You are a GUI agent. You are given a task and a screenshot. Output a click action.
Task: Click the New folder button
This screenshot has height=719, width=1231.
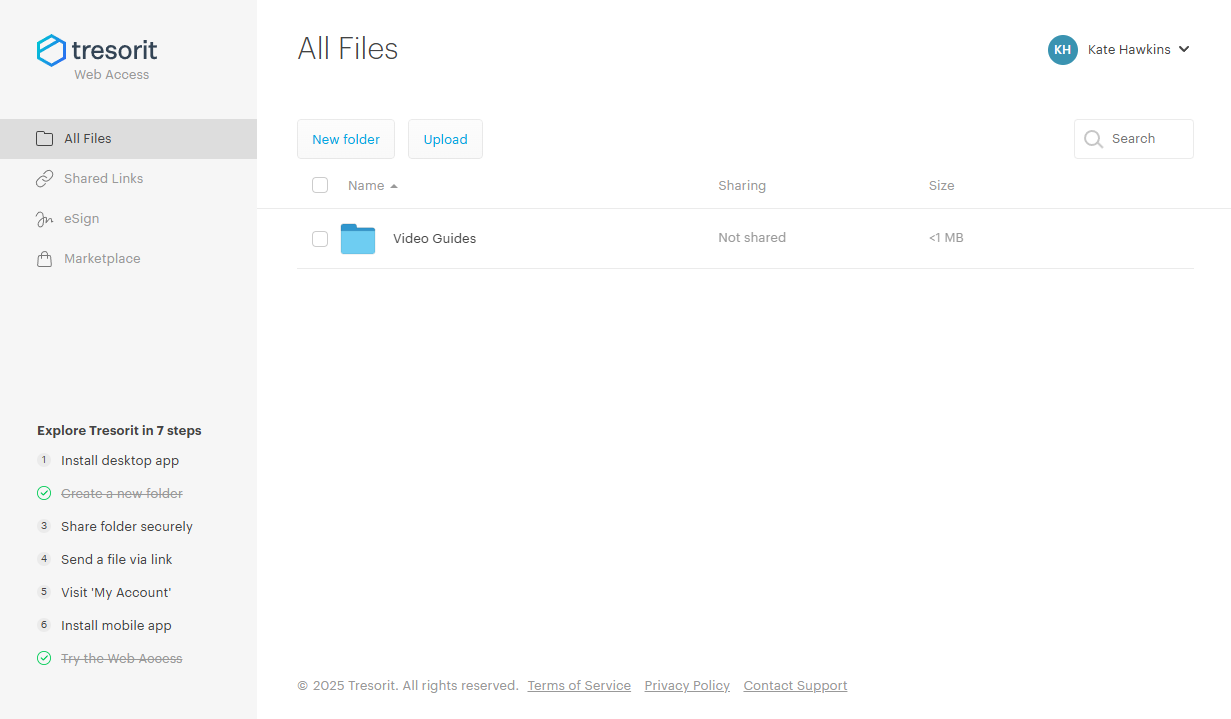point(345,139)
